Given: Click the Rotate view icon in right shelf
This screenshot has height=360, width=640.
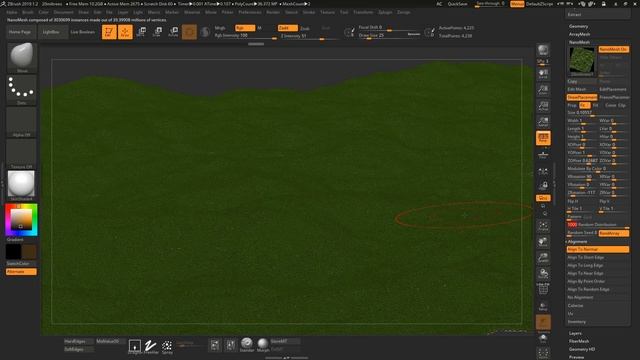Looking at the screenshot, I should (x=543, y=273).
